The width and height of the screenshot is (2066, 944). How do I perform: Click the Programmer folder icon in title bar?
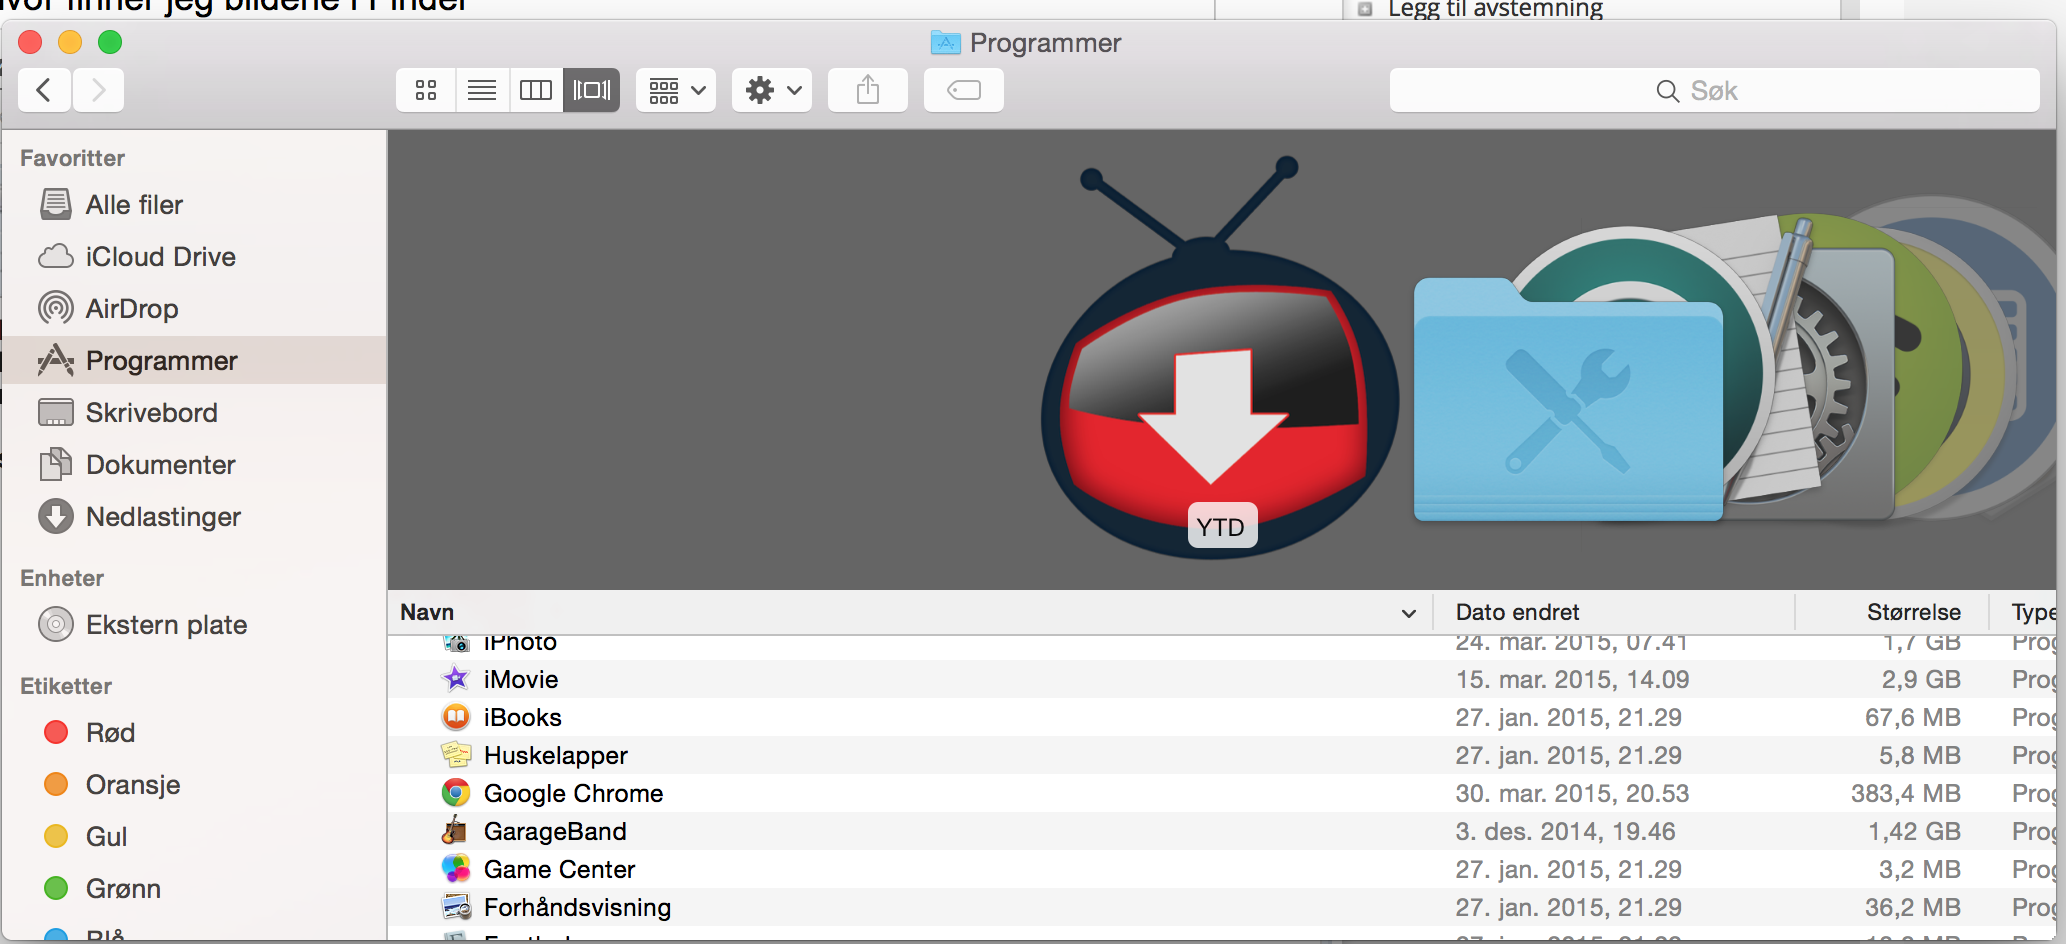pos(945,43)
